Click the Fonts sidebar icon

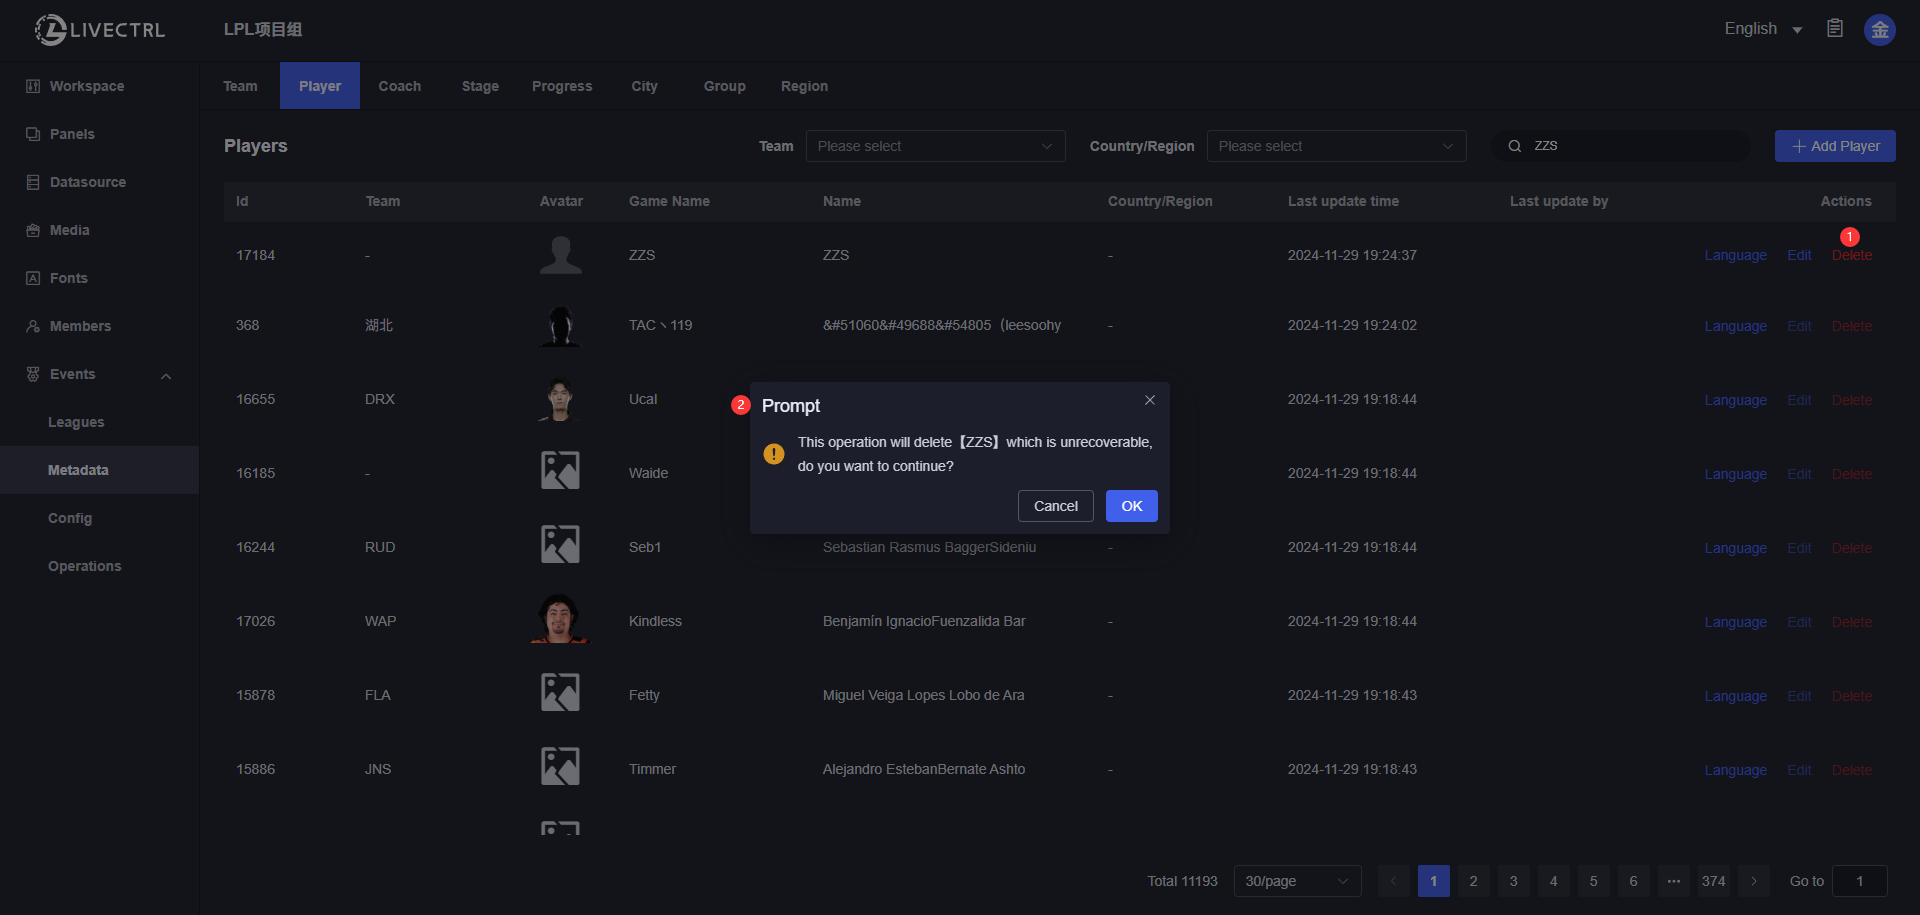33,278
